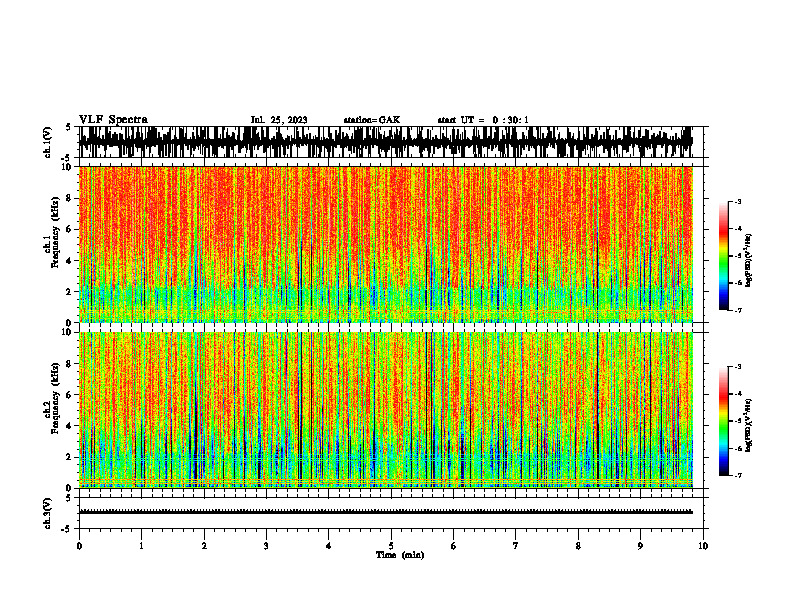Click the time axis tick label "6"
The width and height of the screenshot is (792, 612).
454,546
